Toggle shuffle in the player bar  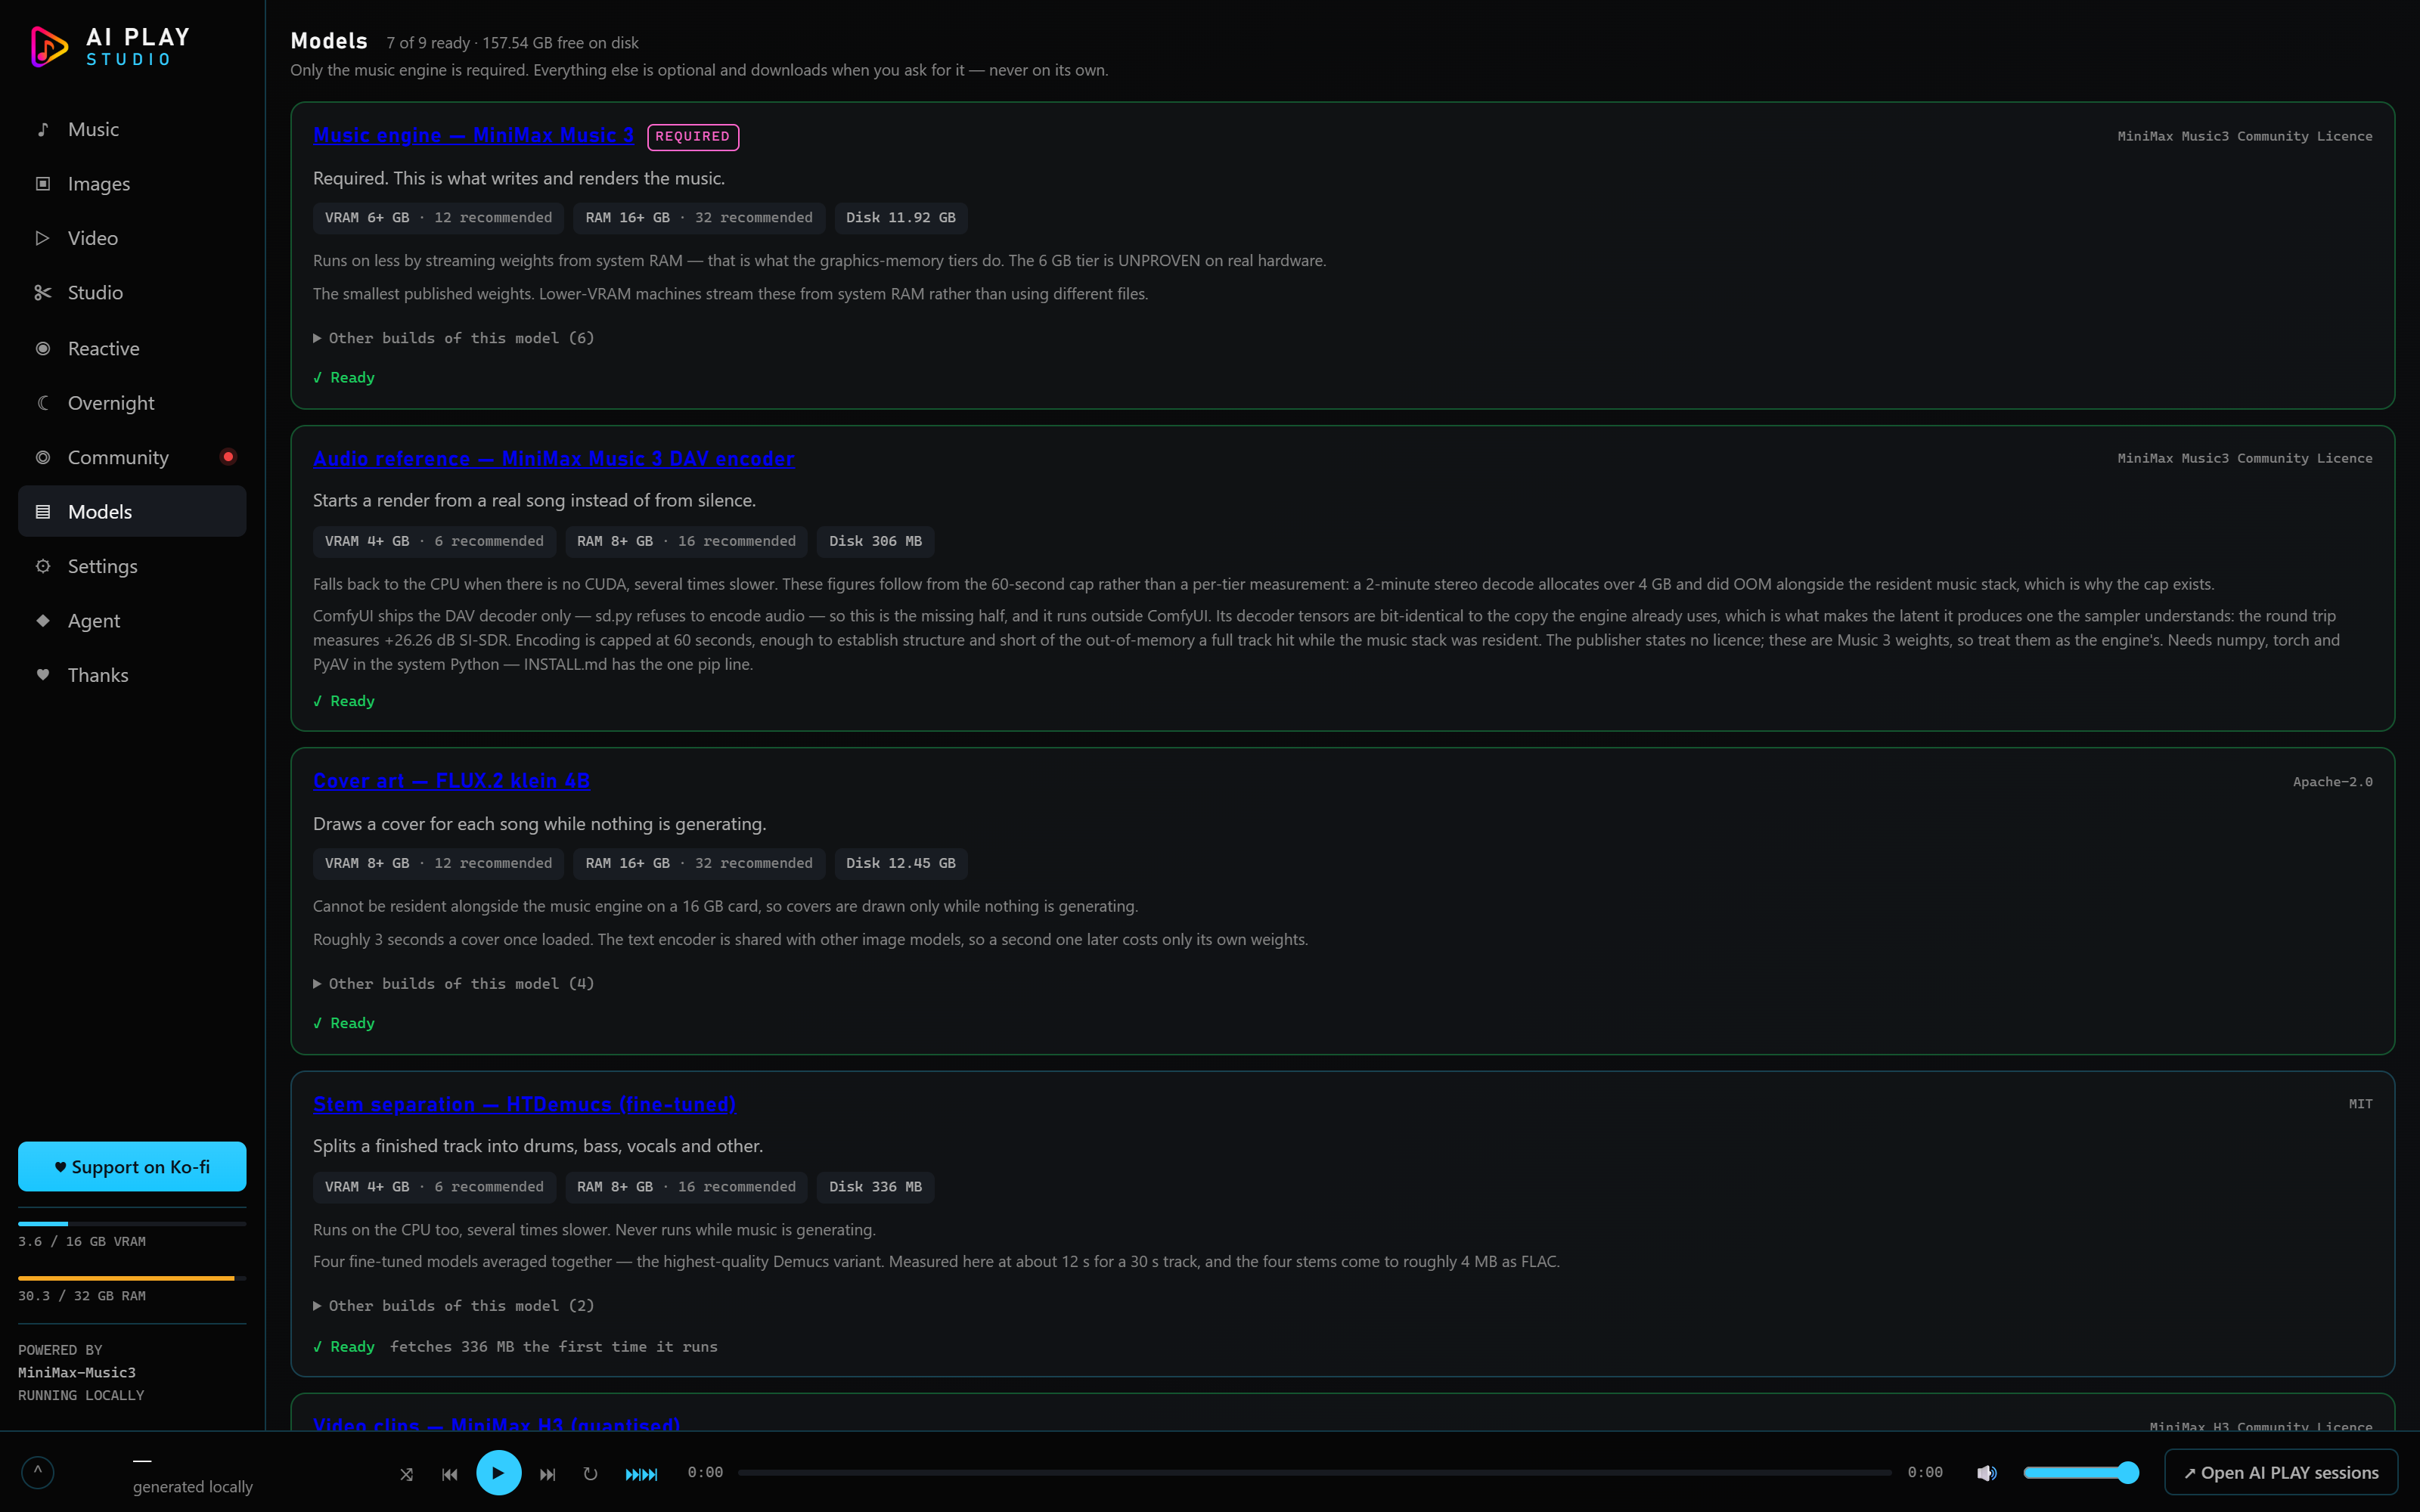(x=407, y=1473)
